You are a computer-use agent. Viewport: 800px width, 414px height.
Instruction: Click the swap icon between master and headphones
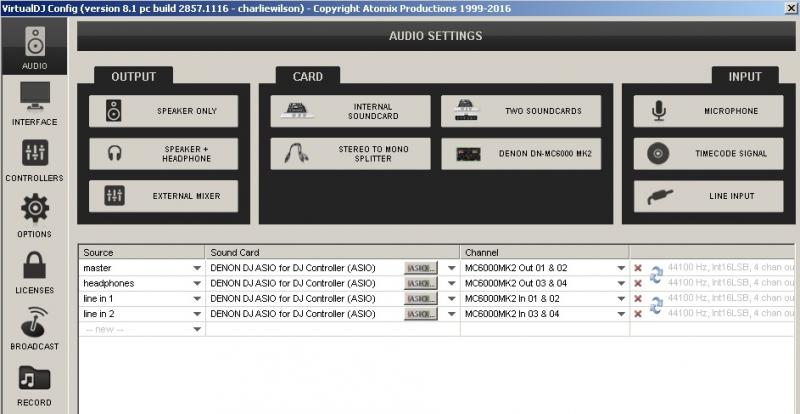tap(656, 275)
